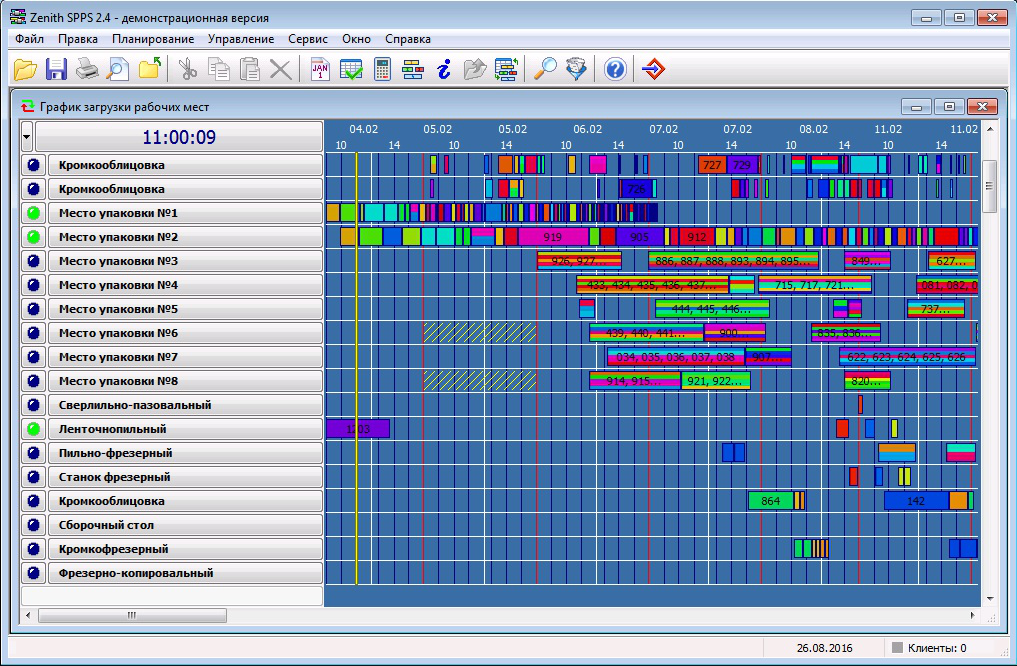
Task: Click the red arrow exit icon
Action: coord(652,69)
